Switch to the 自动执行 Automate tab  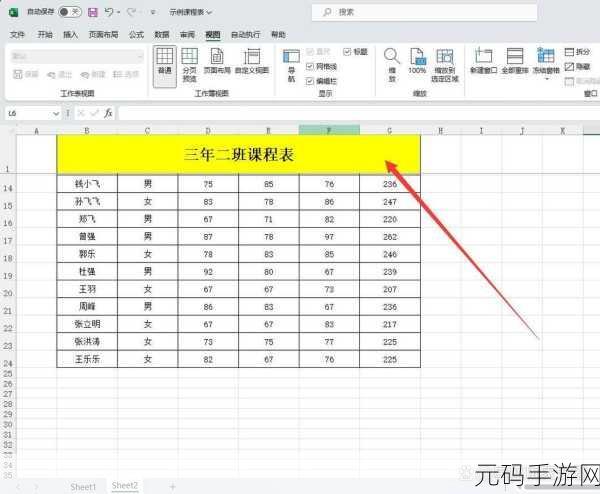tap(246, 35)
